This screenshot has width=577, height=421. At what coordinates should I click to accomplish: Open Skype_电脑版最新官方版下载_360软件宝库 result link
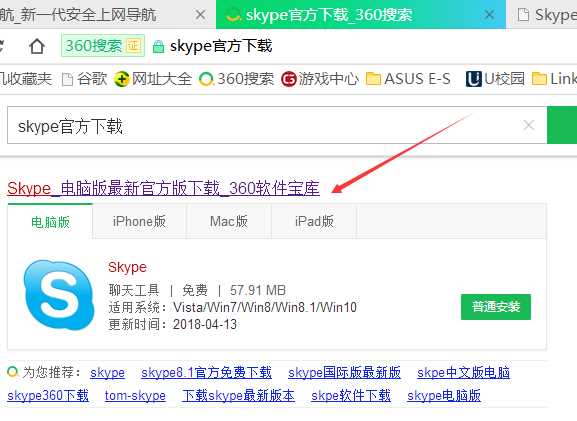[163, 189]
